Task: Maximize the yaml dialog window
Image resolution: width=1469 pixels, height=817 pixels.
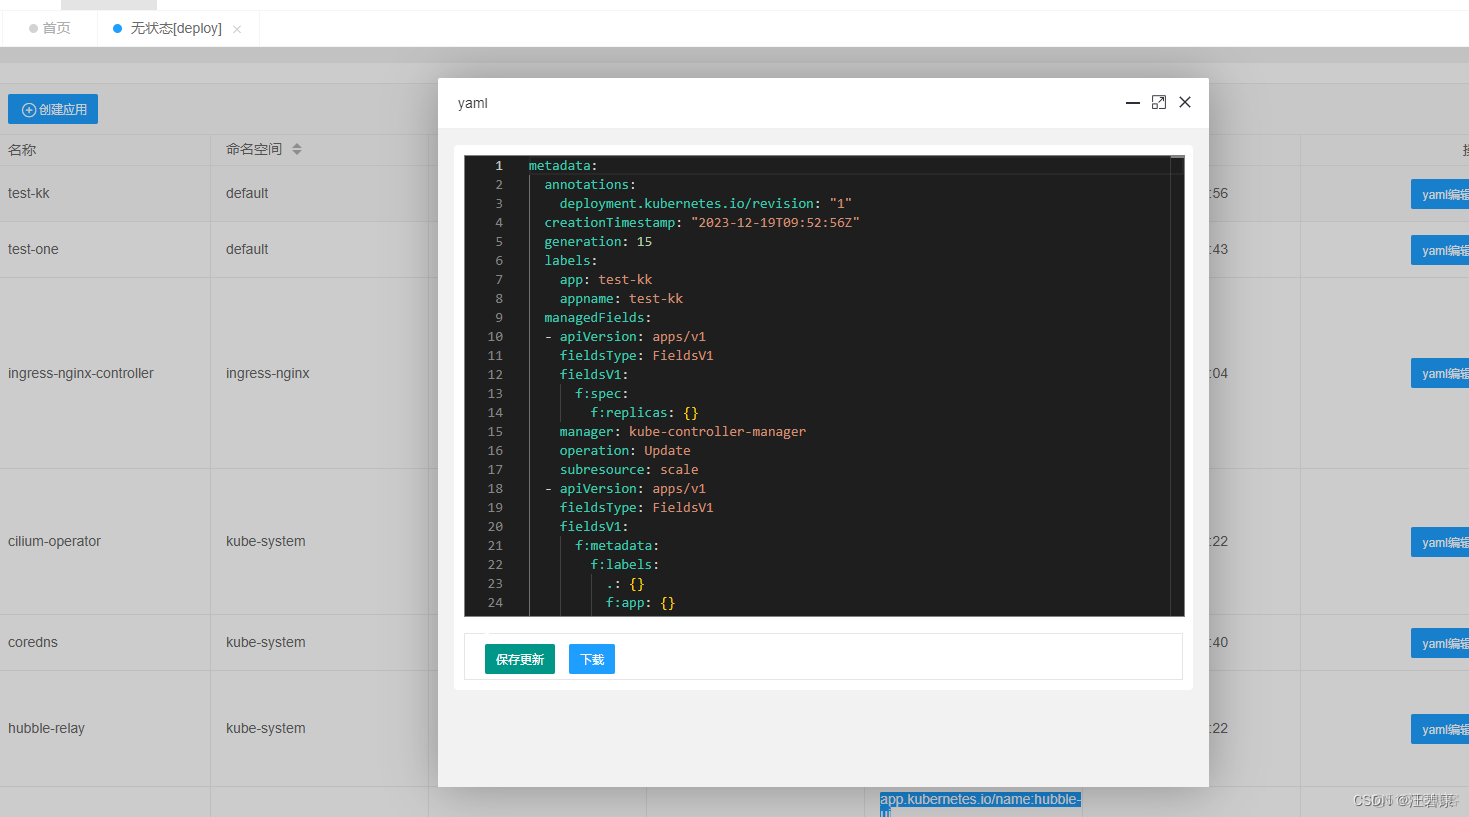Action: (1159, 102)
